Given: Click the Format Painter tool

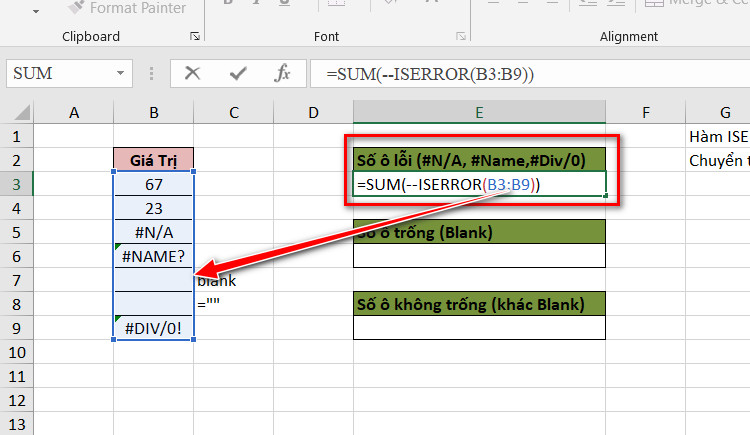Looking at the screenshot, I should click(127, 7).
